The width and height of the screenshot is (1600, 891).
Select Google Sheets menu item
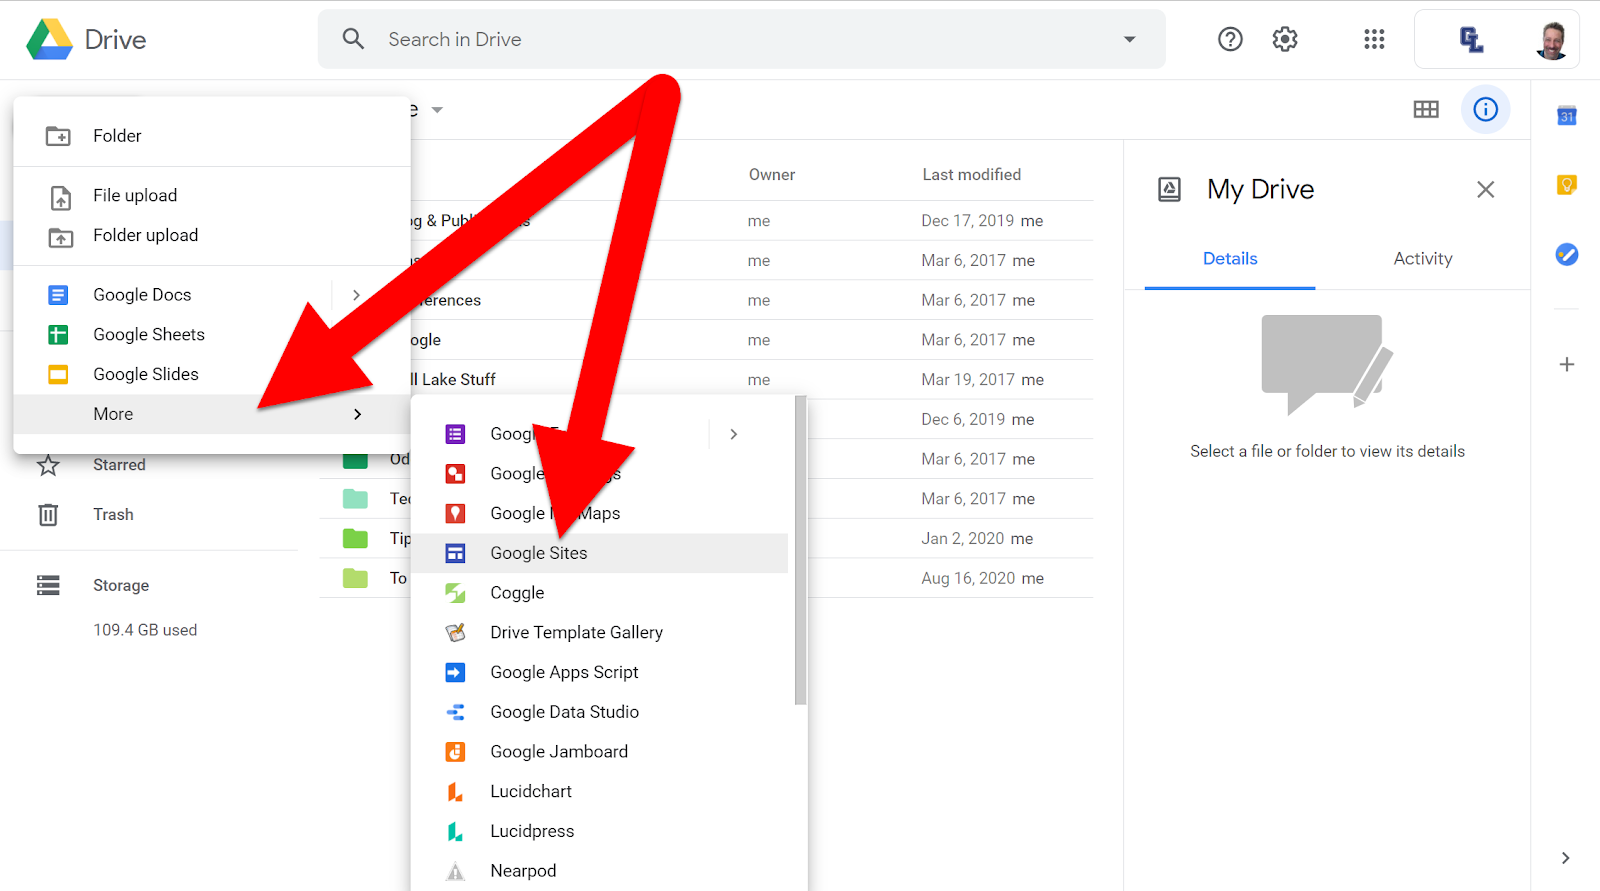click(x=212, y=335)
